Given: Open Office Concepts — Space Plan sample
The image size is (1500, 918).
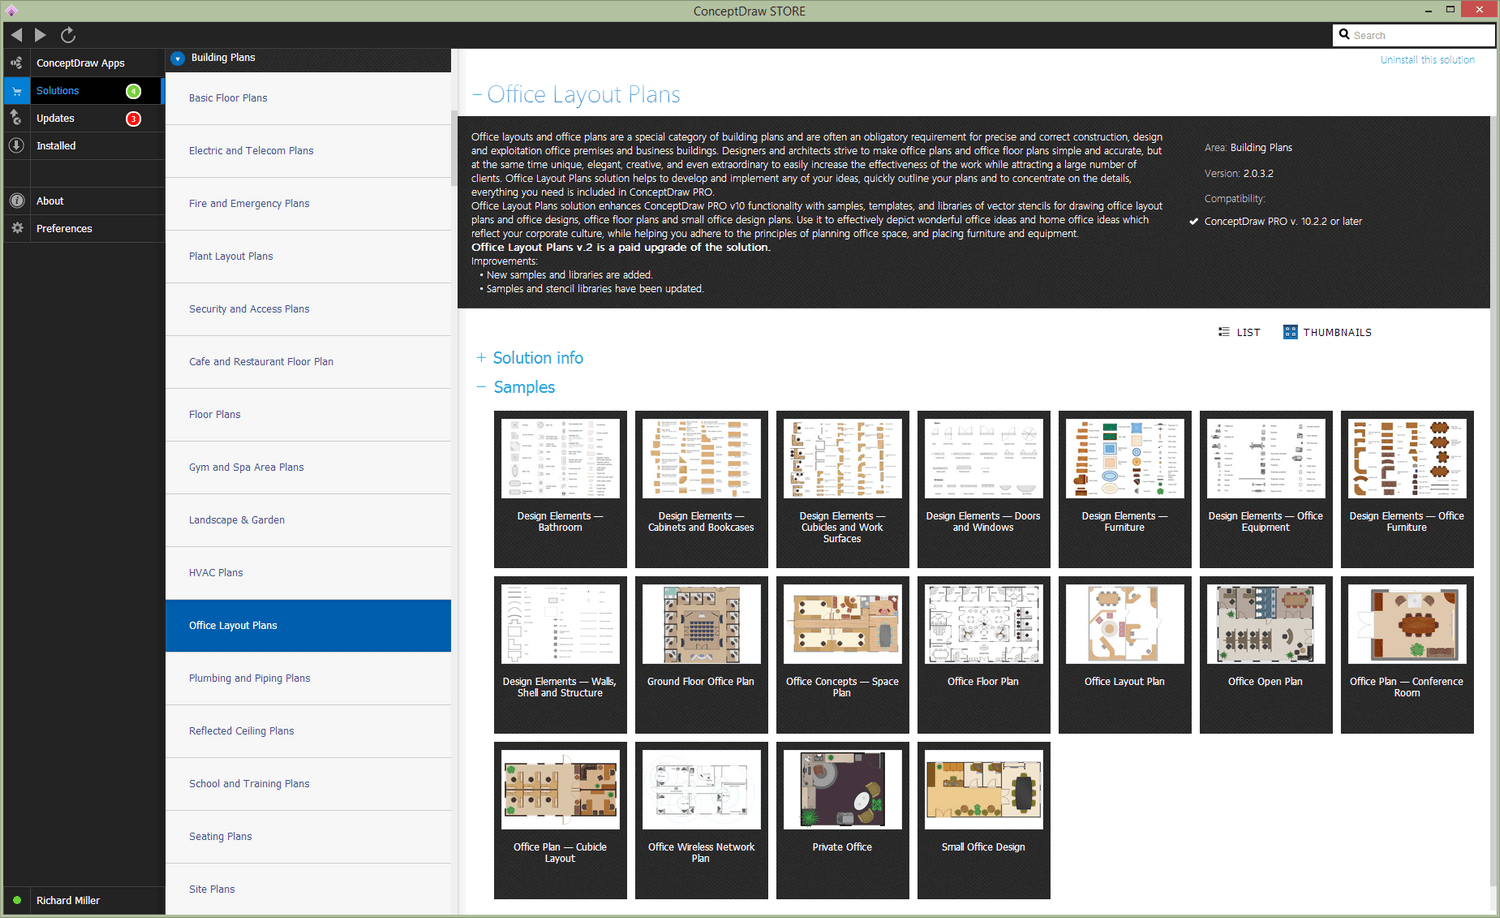Looking at the screenshot, I should pyautogui.click(x=842, y=655).
